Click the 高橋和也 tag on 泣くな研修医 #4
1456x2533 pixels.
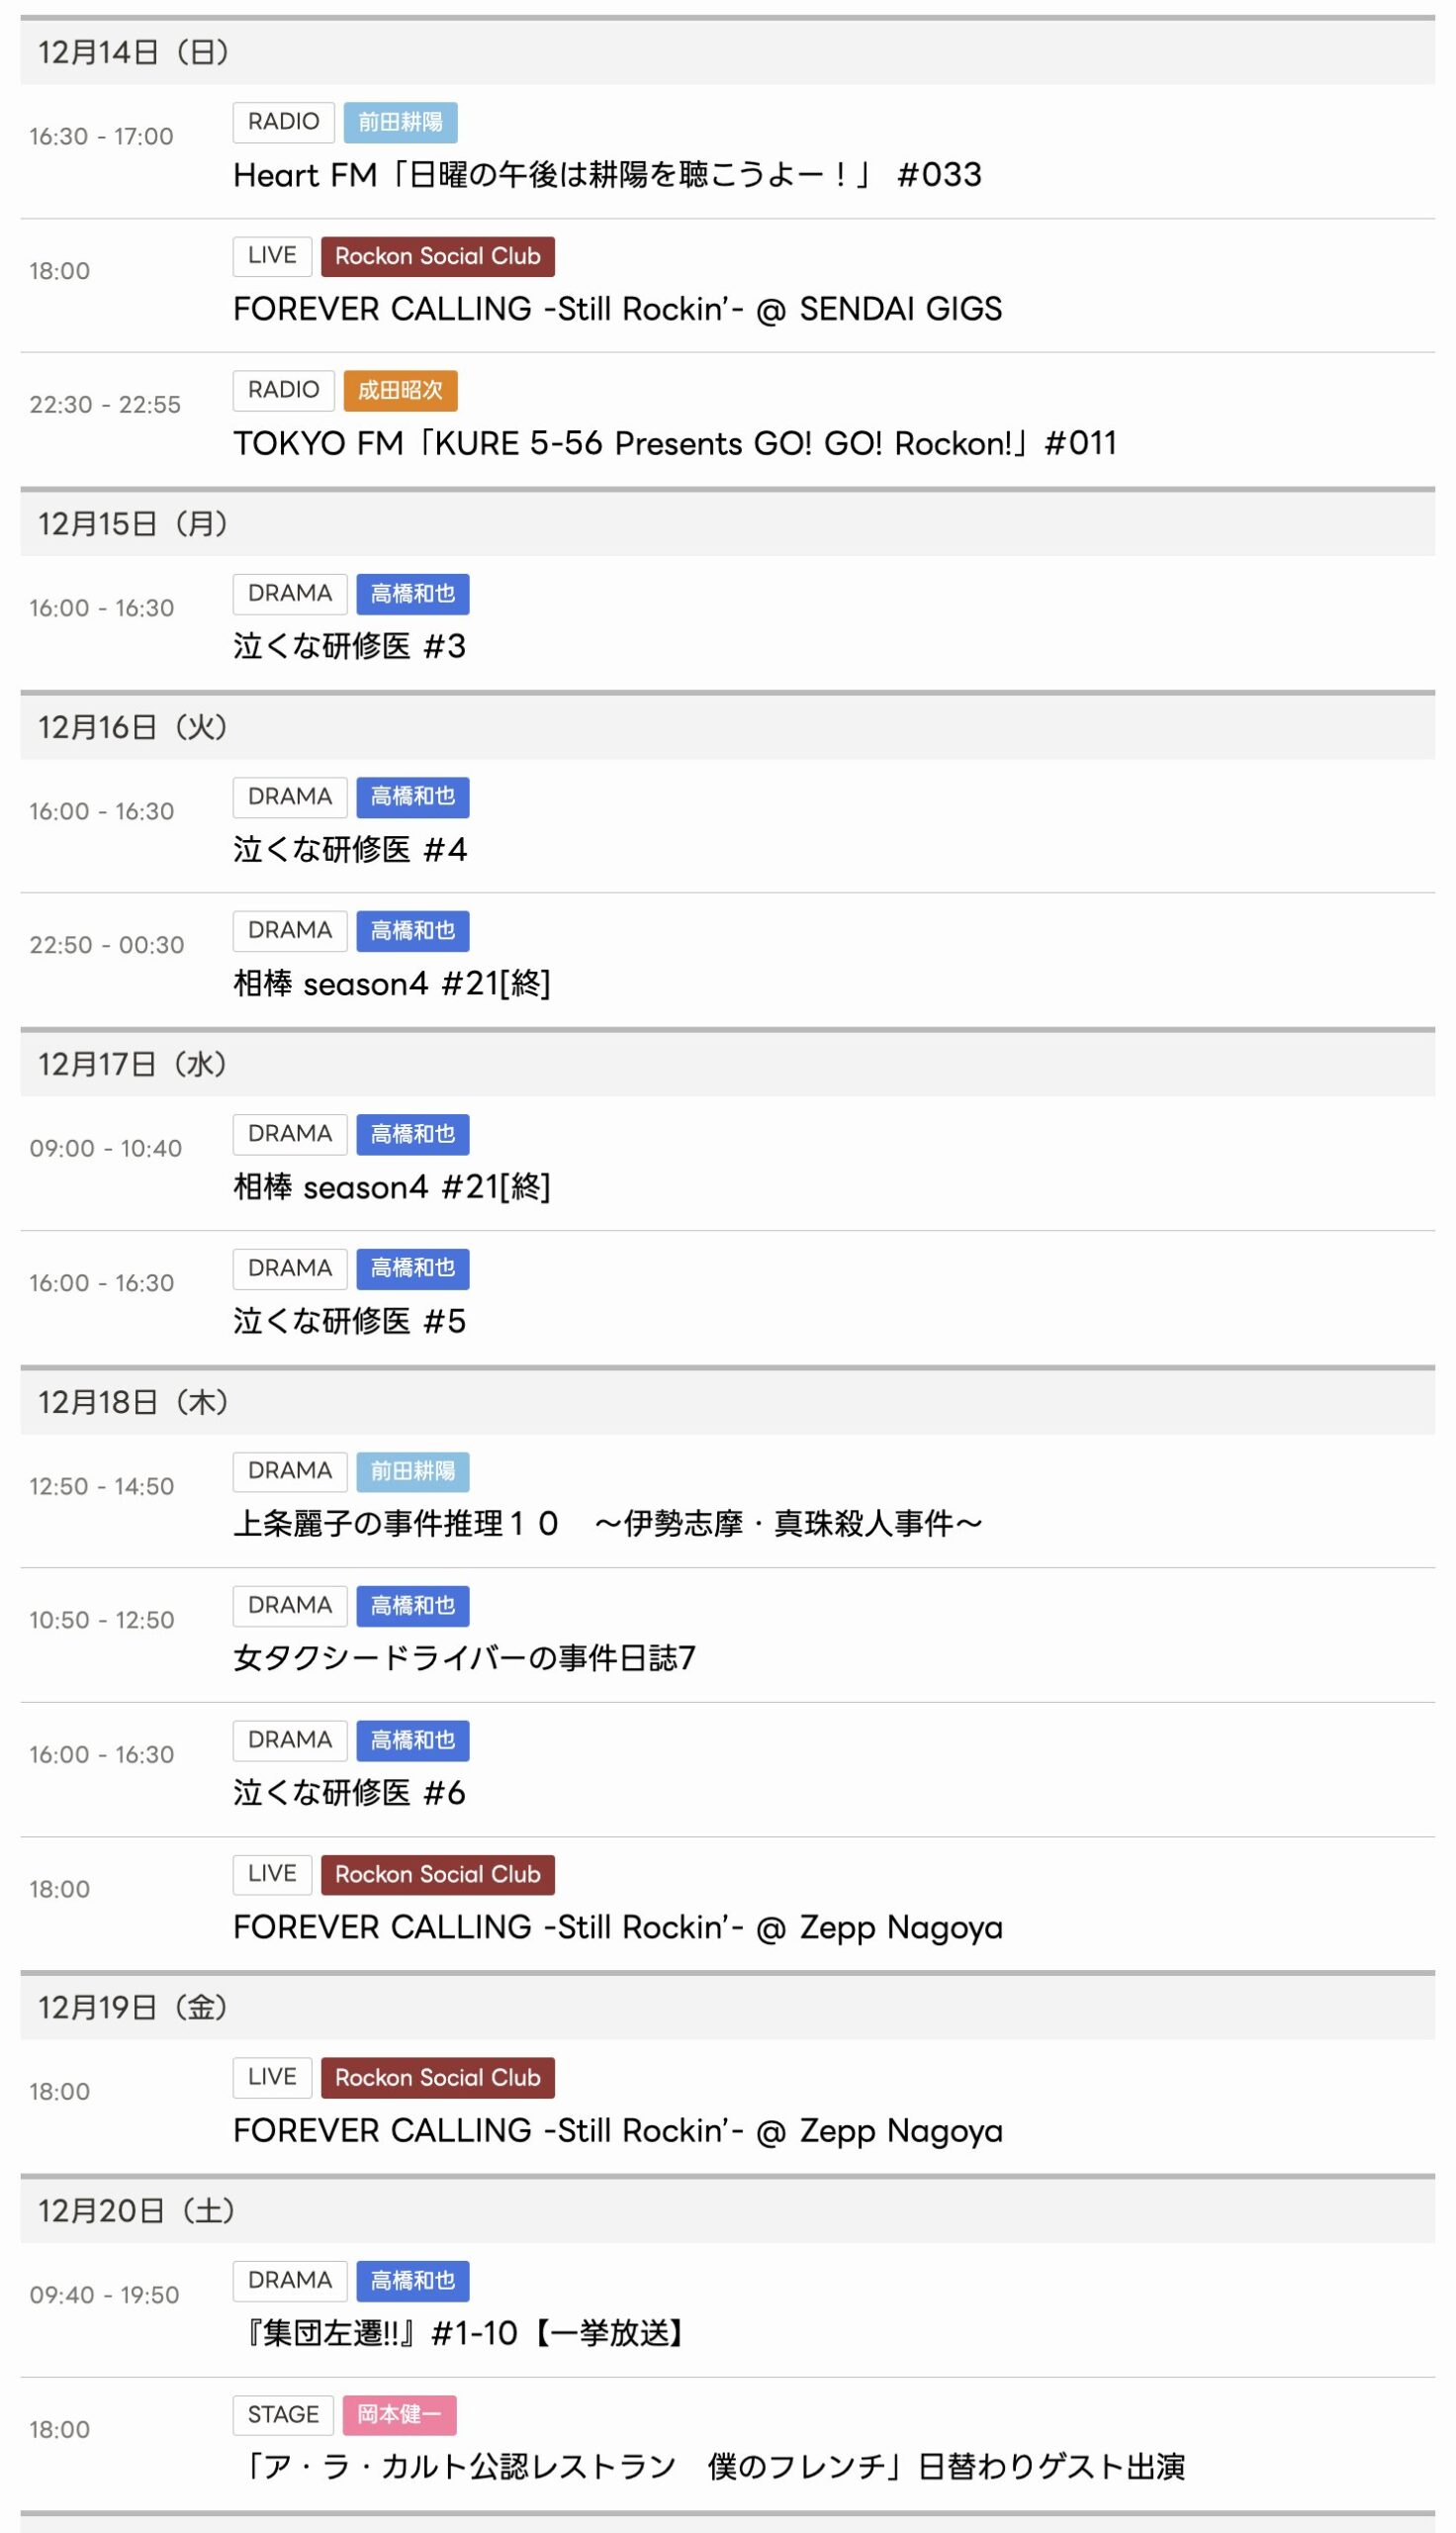pyautogui.click(x=412, y=797)
